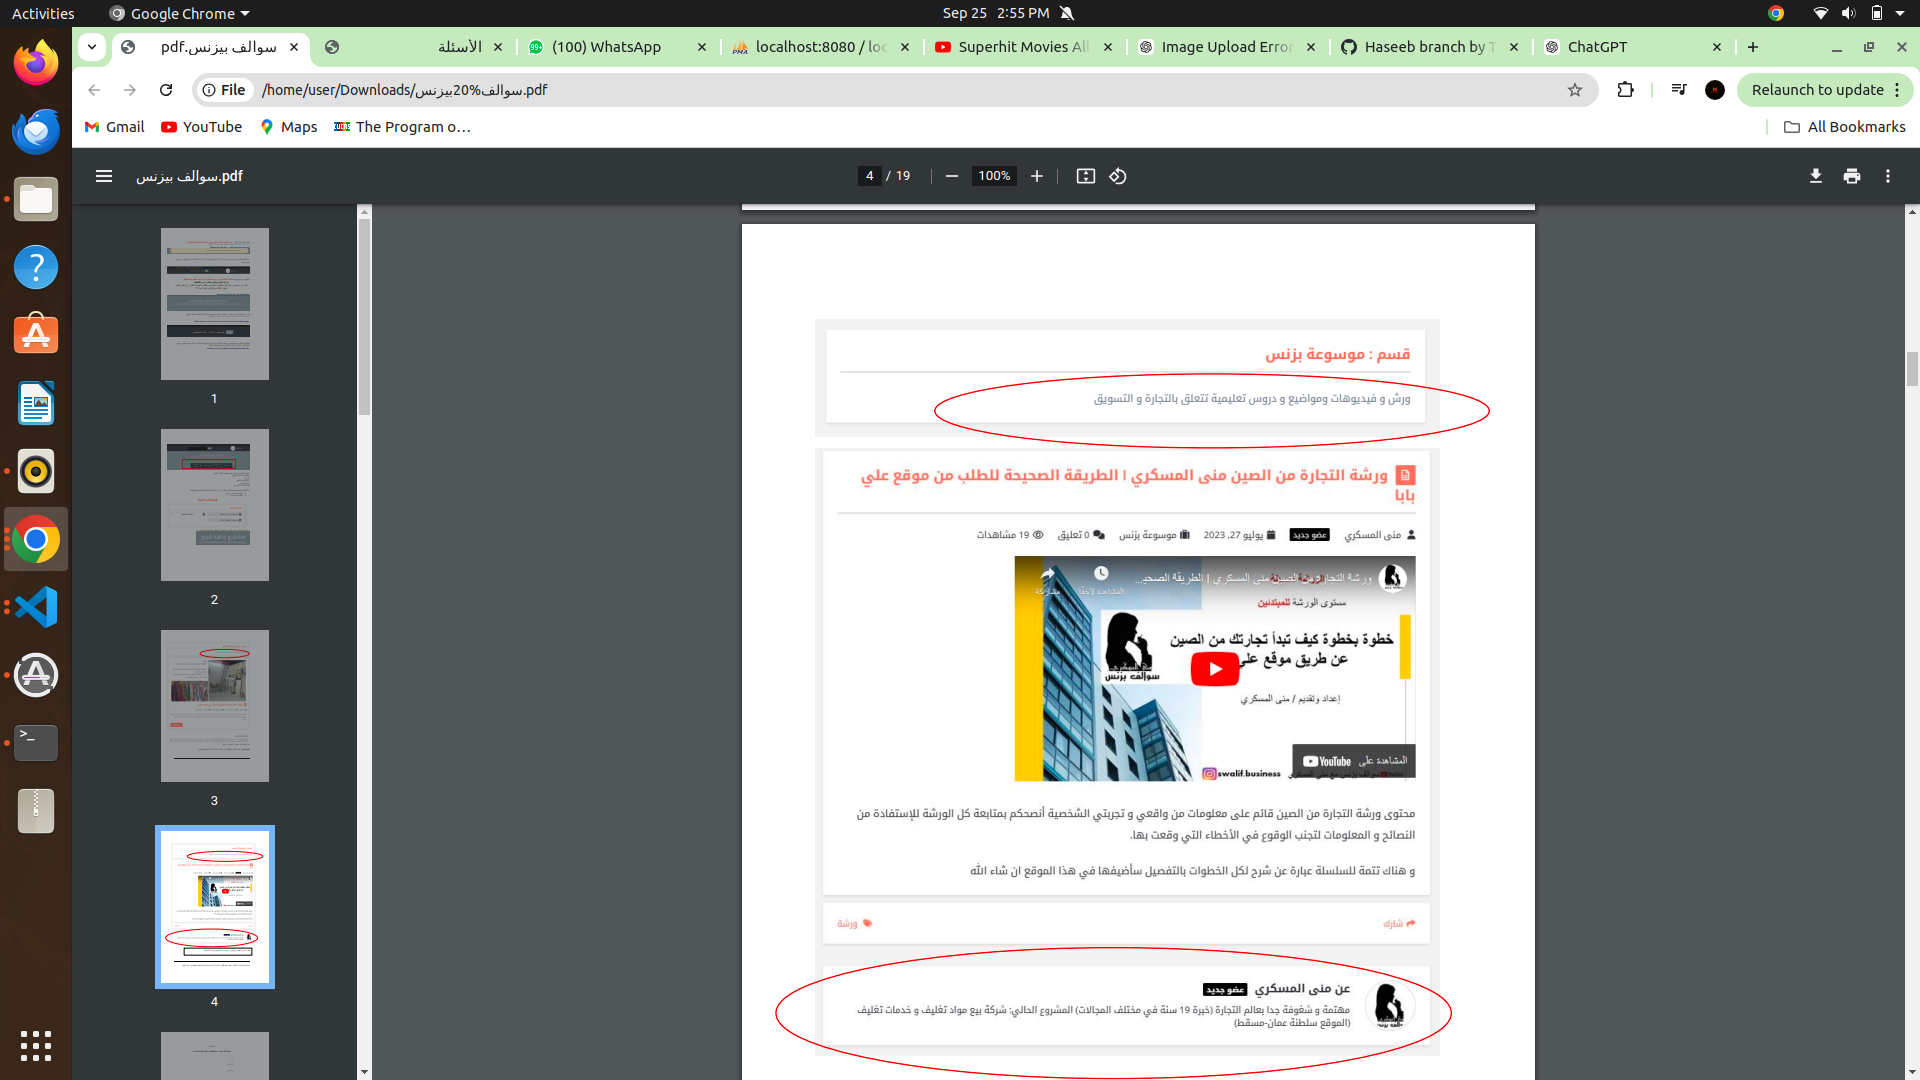Switch to the ChatGPT tab
Screen dimensions: 1920x1080
click(x=1597, y=47)
